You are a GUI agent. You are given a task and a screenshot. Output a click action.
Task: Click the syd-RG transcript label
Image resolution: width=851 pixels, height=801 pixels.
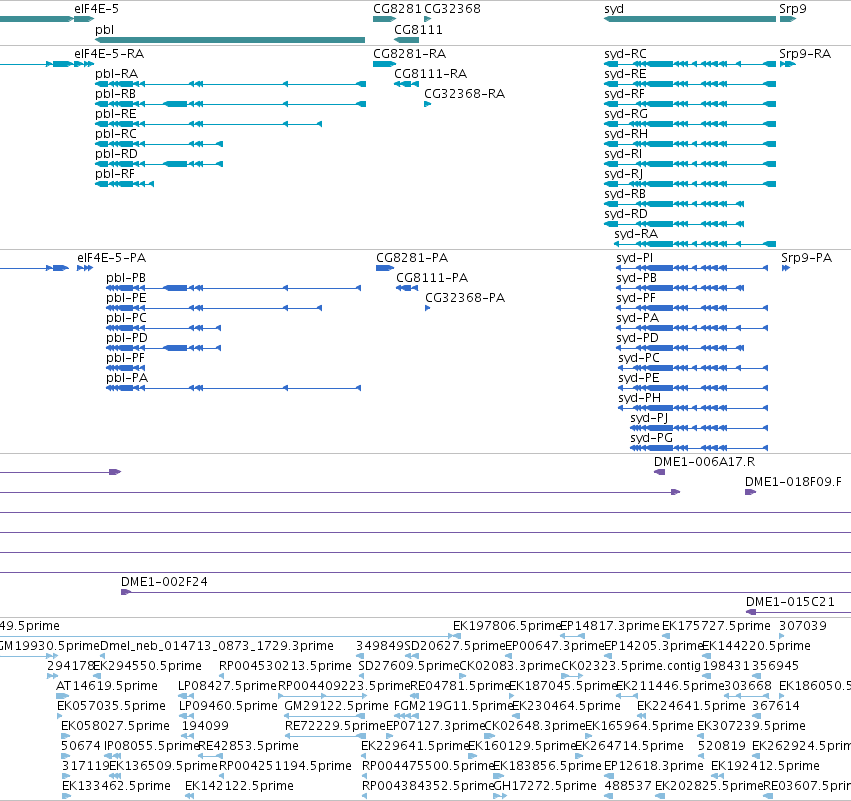626,114
